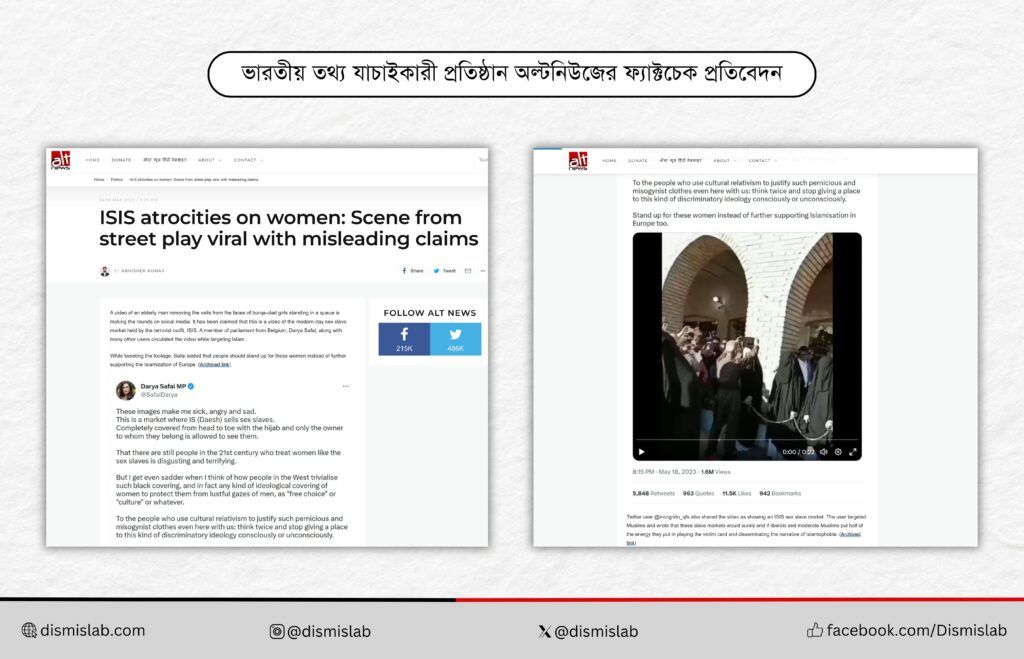This screenshot has height=659, width=1024.
Task: Play the embedded tweet video
Action: (x=641, y=452)
